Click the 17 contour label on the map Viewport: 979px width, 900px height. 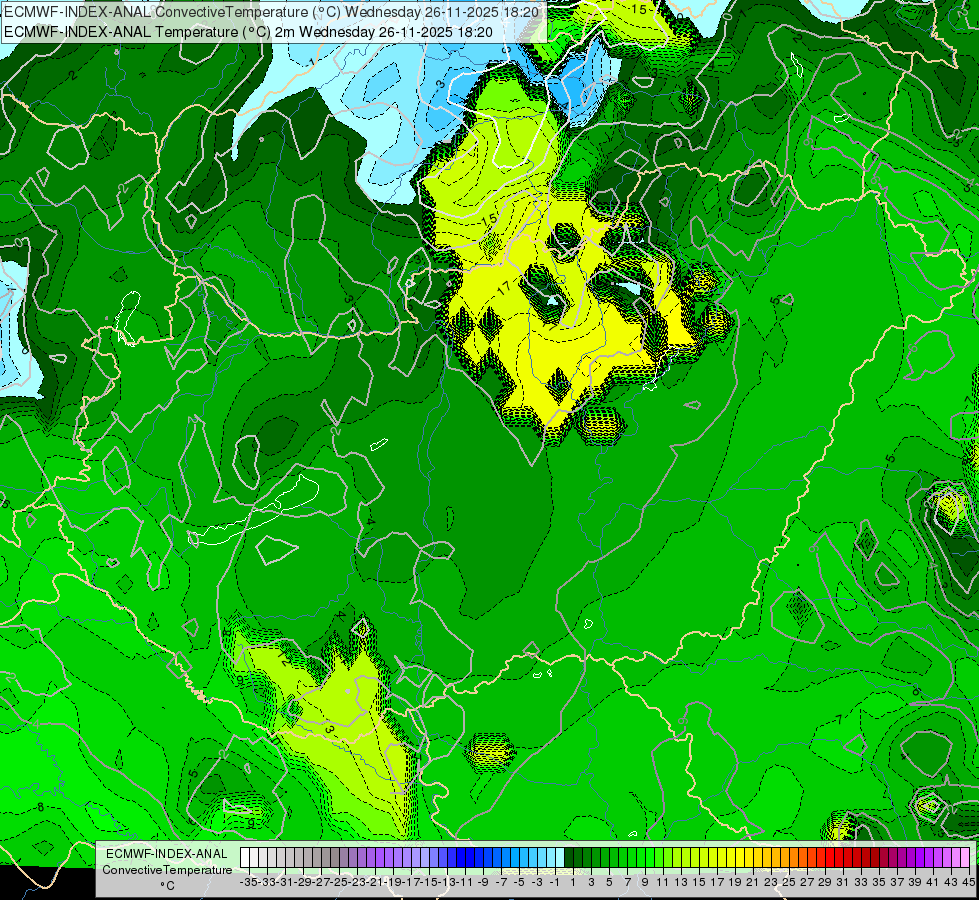tap(504, 288)
